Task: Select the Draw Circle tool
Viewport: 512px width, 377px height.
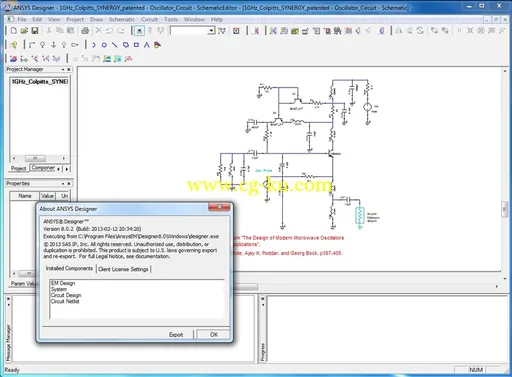Action: coord(104,45)
